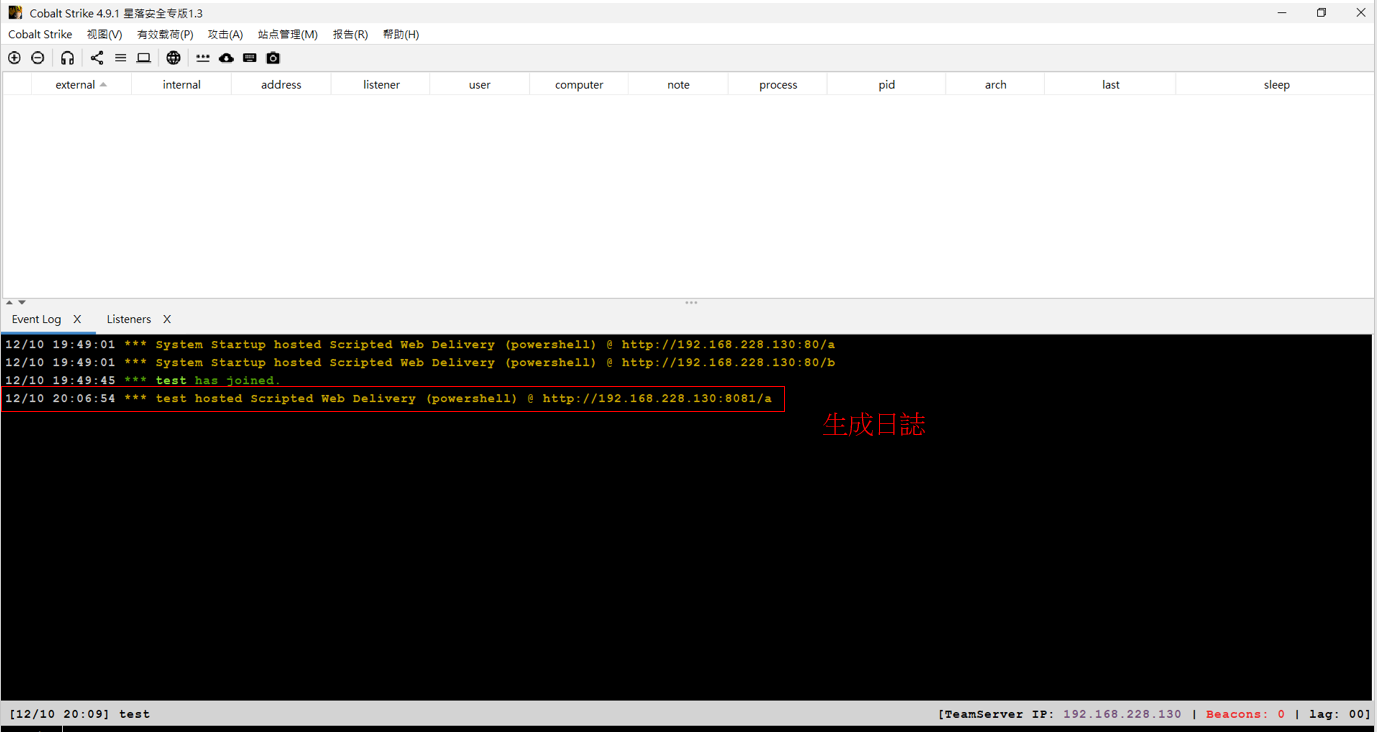
Task: Open the 站点管理(M) menu
Action: 287,34
